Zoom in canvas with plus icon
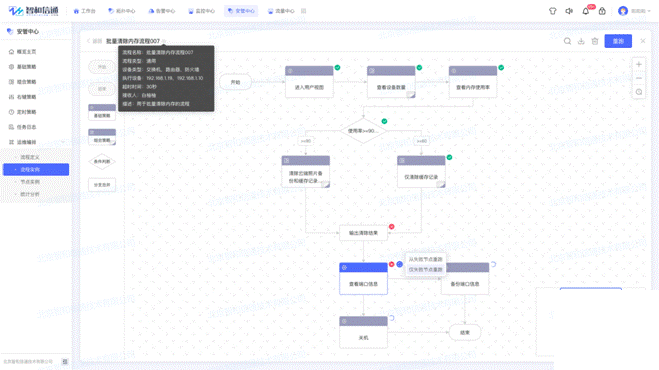 coord(639,64)
